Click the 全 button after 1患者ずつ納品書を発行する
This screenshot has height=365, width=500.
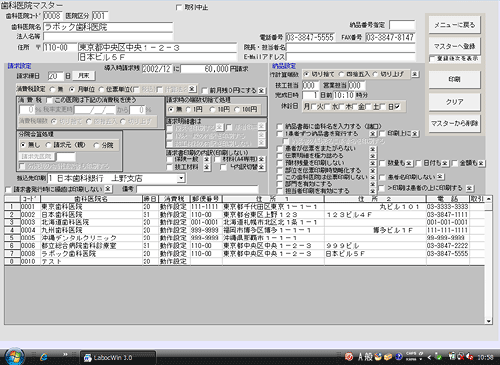pos(373,134)
